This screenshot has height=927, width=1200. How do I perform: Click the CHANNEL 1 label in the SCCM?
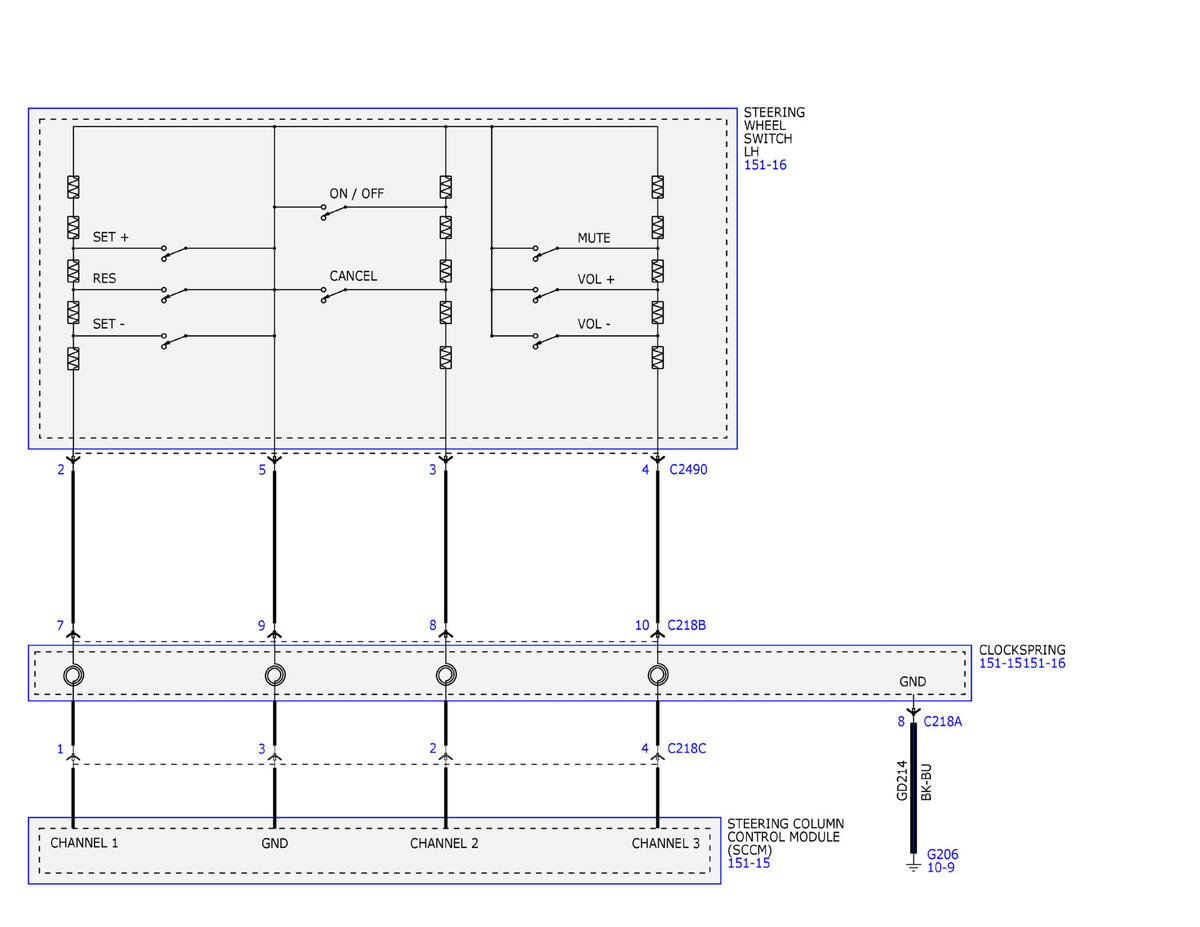84,843
